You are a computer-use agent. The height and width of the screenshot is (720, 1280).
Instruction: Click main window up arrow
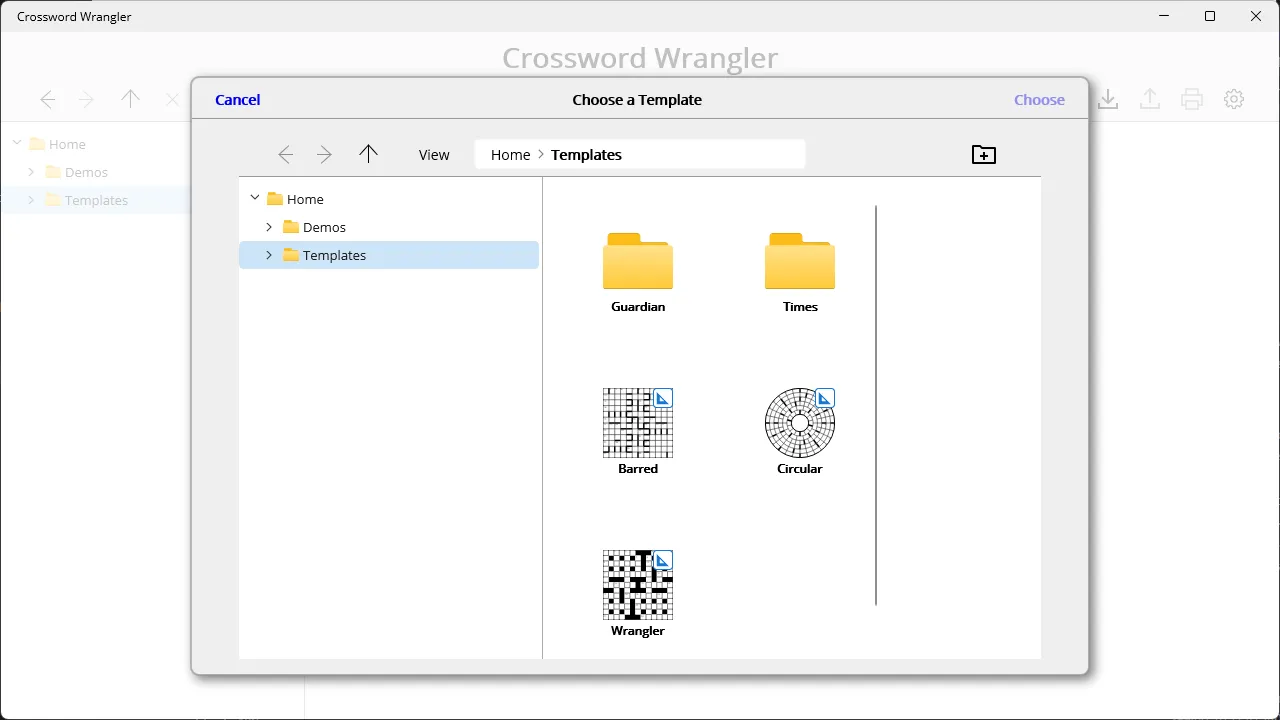click(x=130, y=99)
